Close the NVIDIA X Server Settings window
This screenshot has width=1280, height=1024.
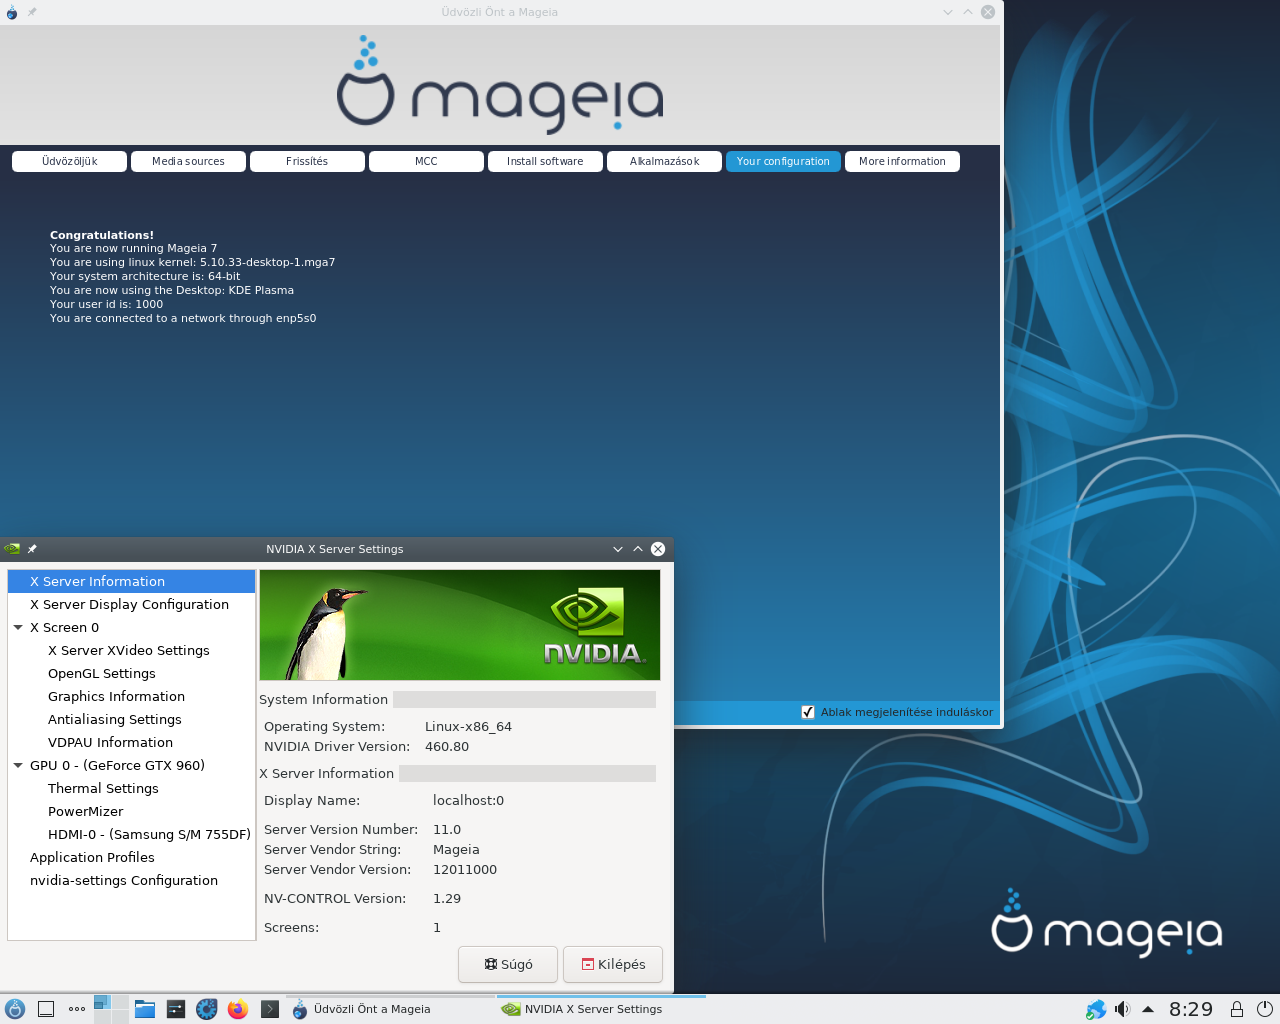coord(658,549)
